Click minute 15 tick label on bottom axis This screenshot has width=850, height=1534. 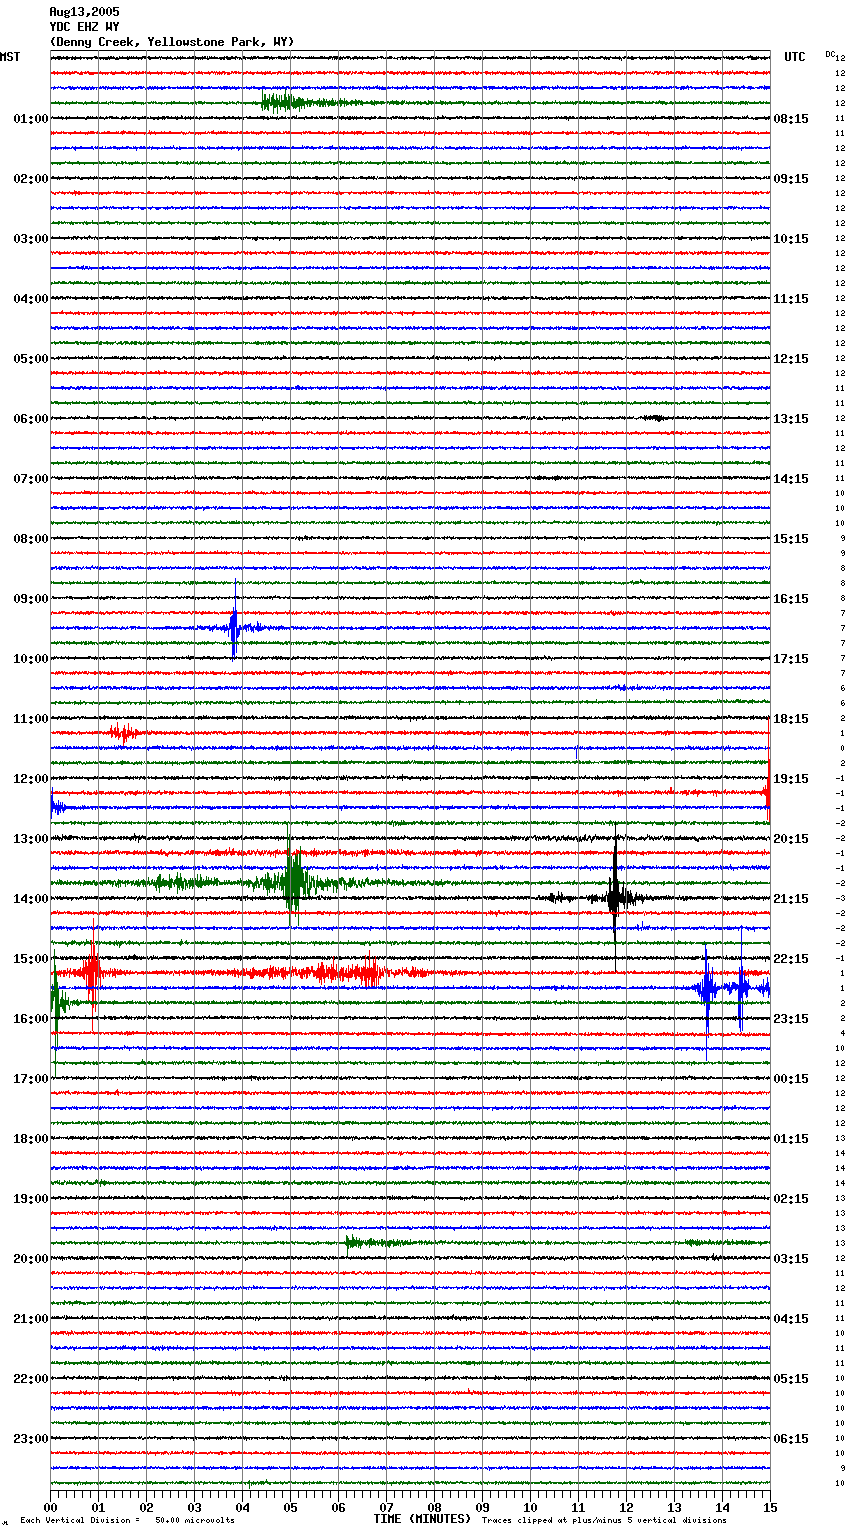point(770,1507)
